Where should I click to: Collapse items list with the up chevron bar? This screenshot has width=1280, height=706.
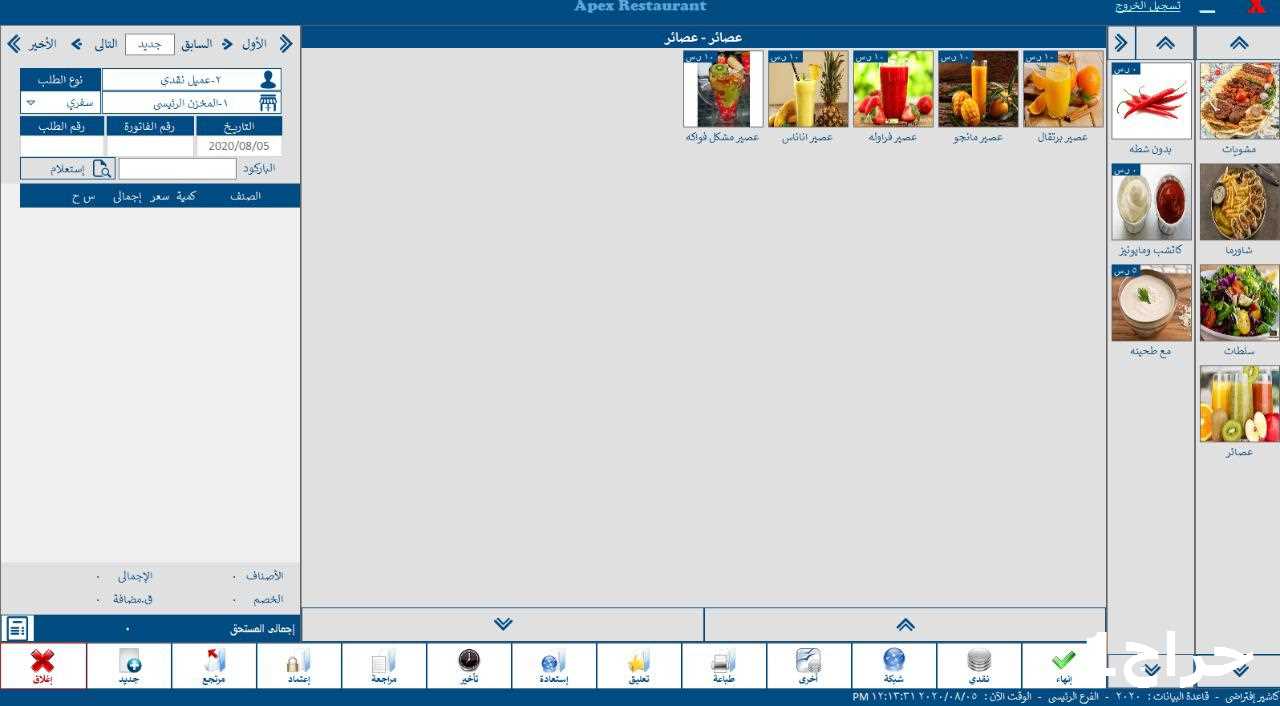click(905, 624)
